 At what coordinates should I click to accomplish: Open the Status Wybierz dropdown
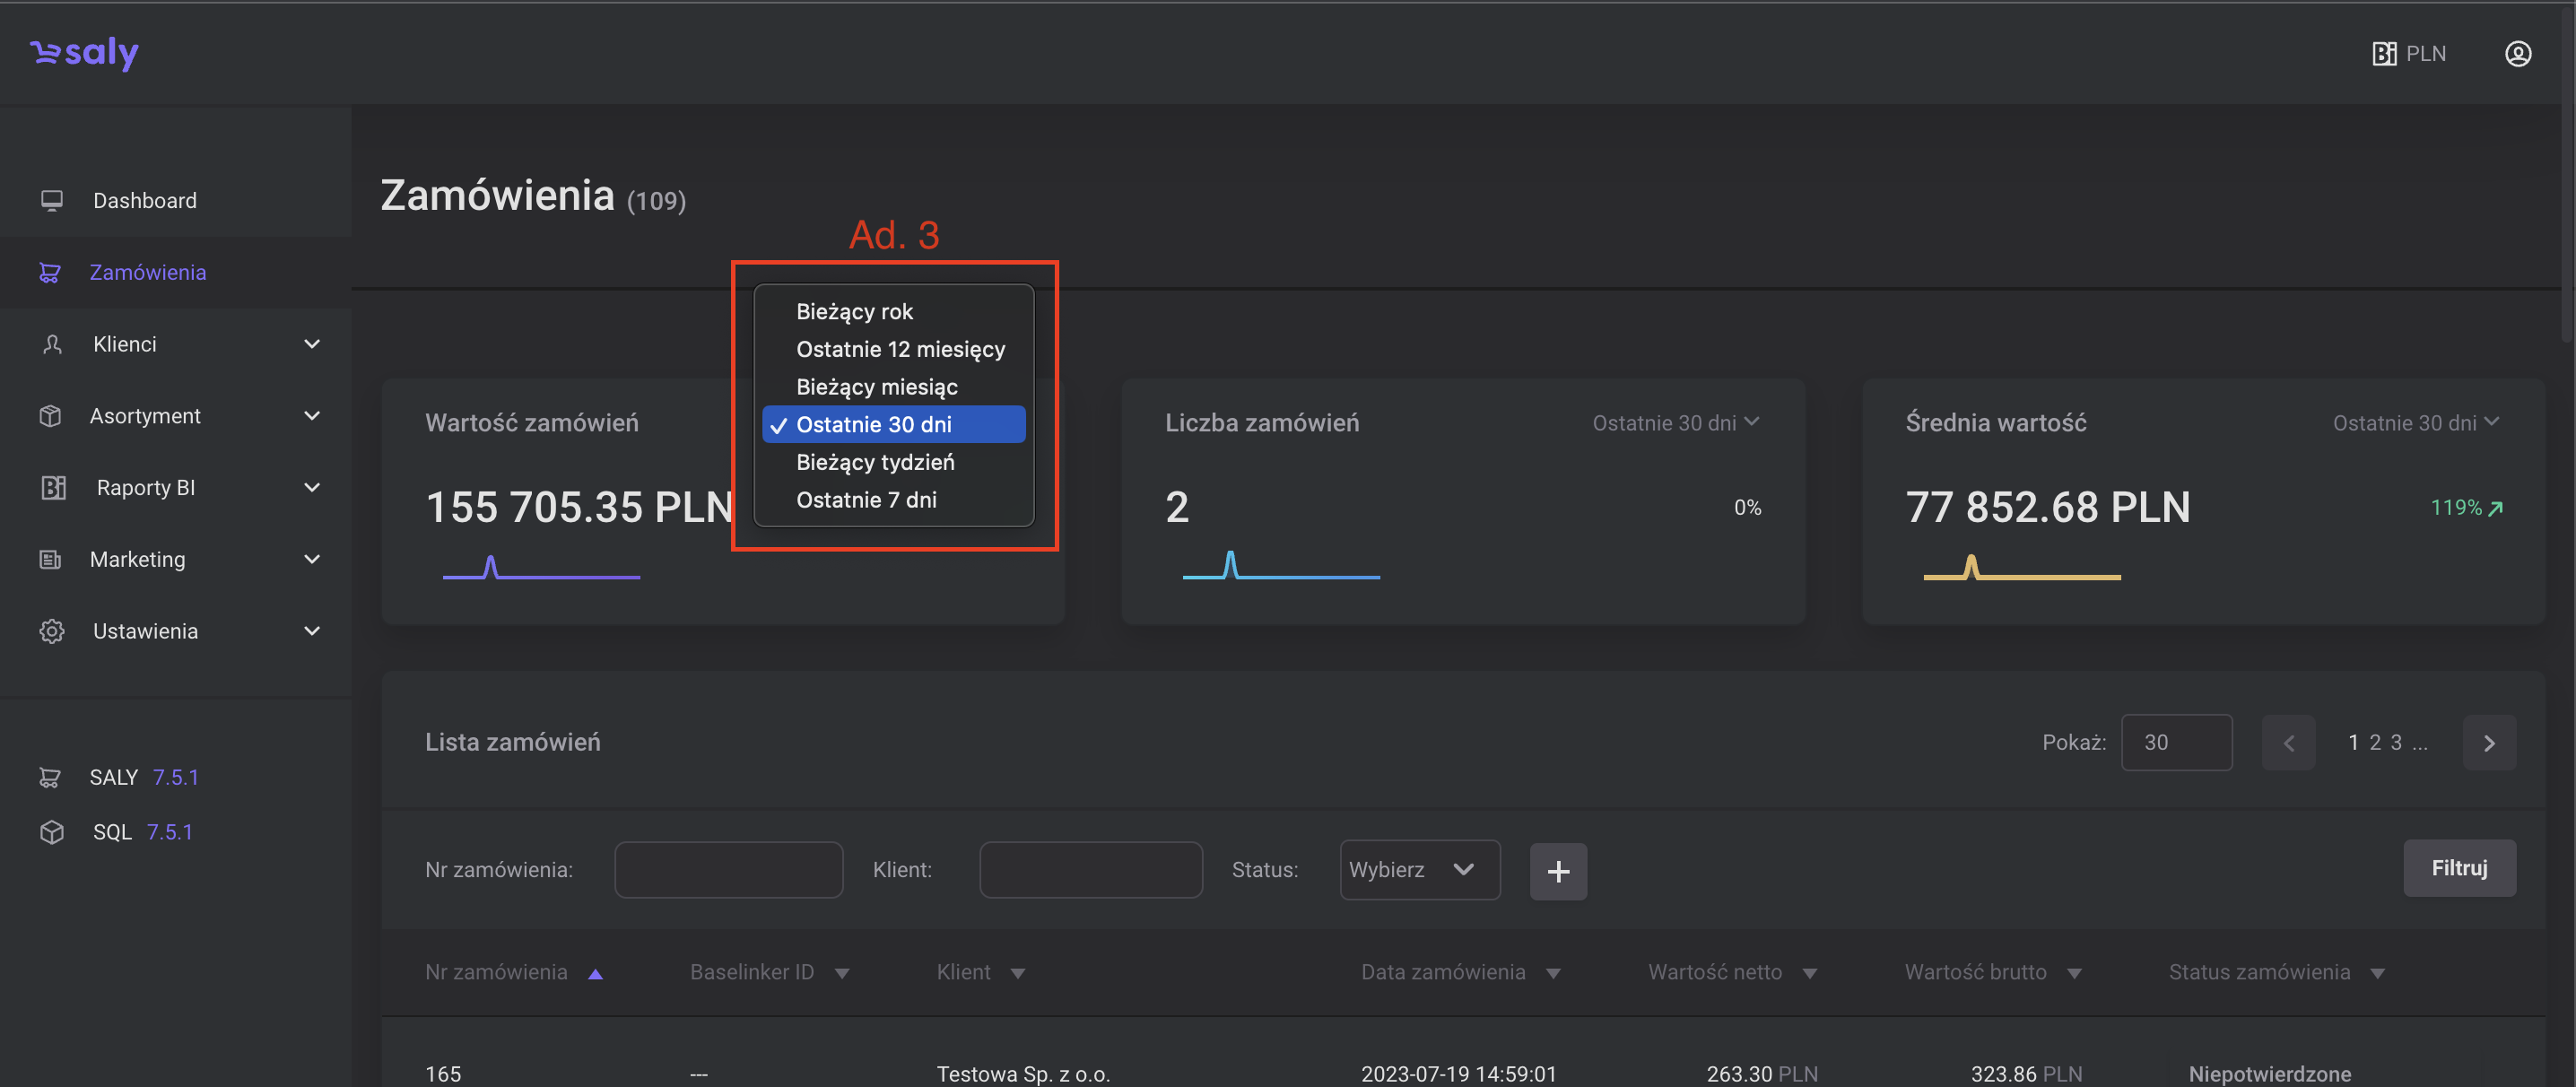tap(1418, 870)
